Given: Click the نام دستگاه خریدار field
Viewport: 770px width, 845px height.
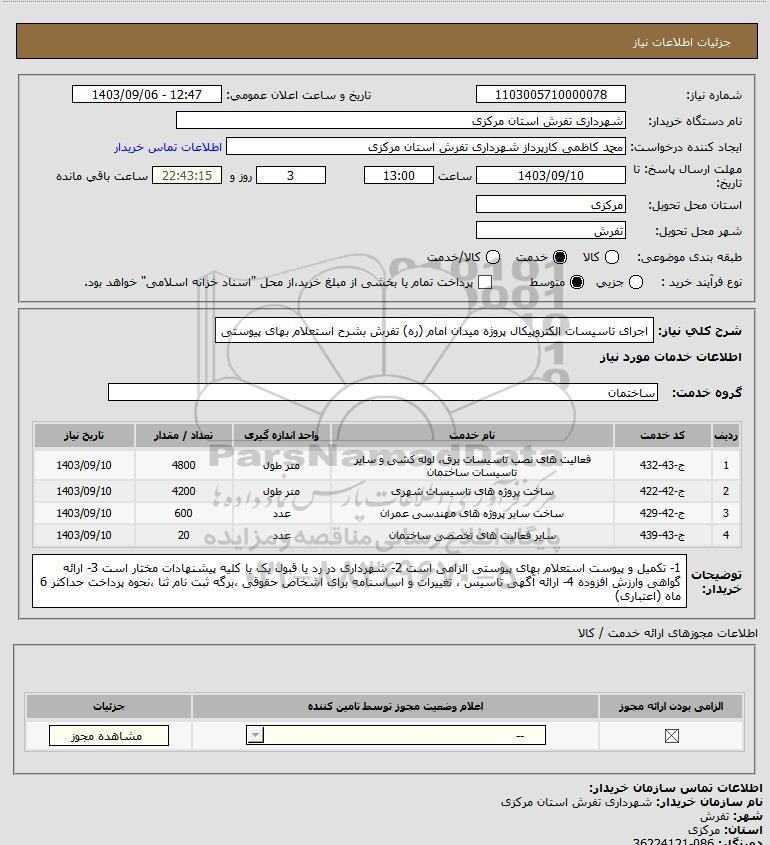Looking at the screenshot, I should click(400, 120).
